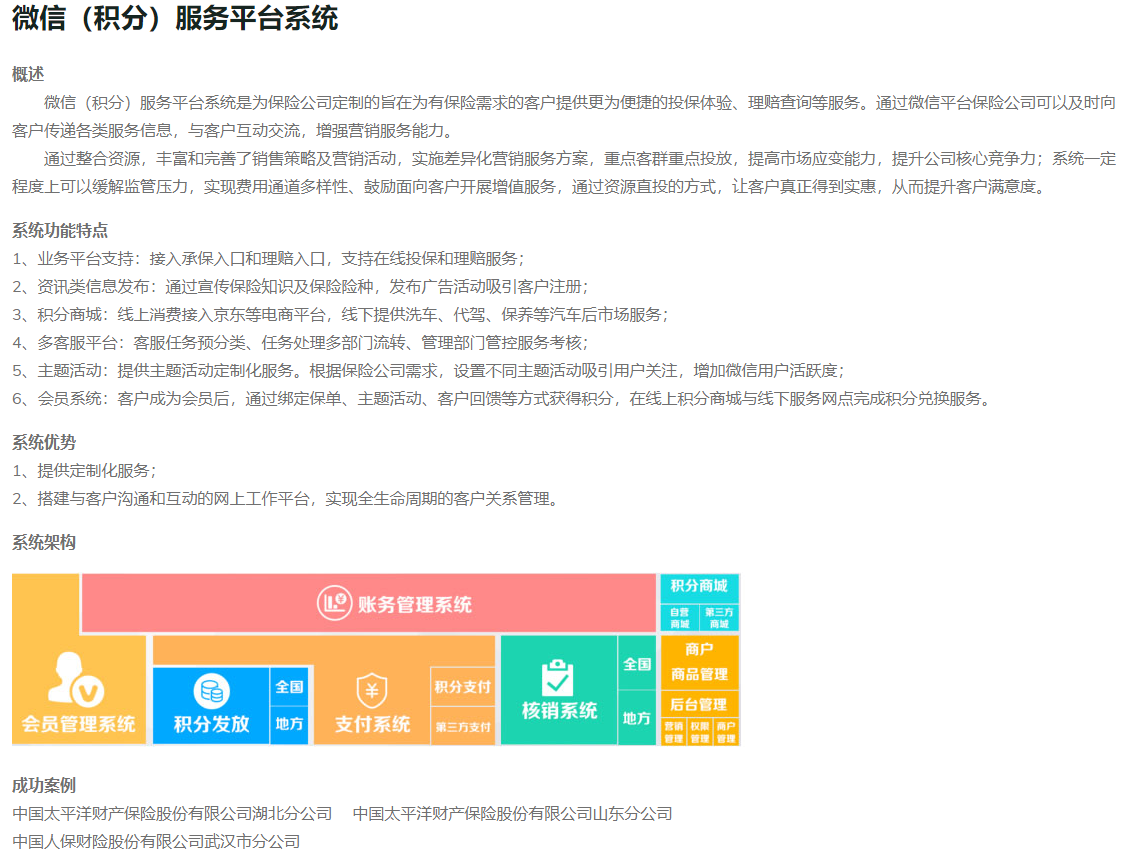
Task: Select 第三方支付 in payment system
Action: click(x=462, y=727)
